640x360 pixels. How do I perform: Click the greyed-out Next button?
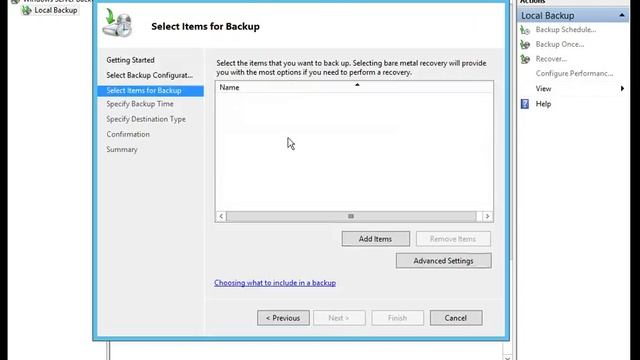339,318
